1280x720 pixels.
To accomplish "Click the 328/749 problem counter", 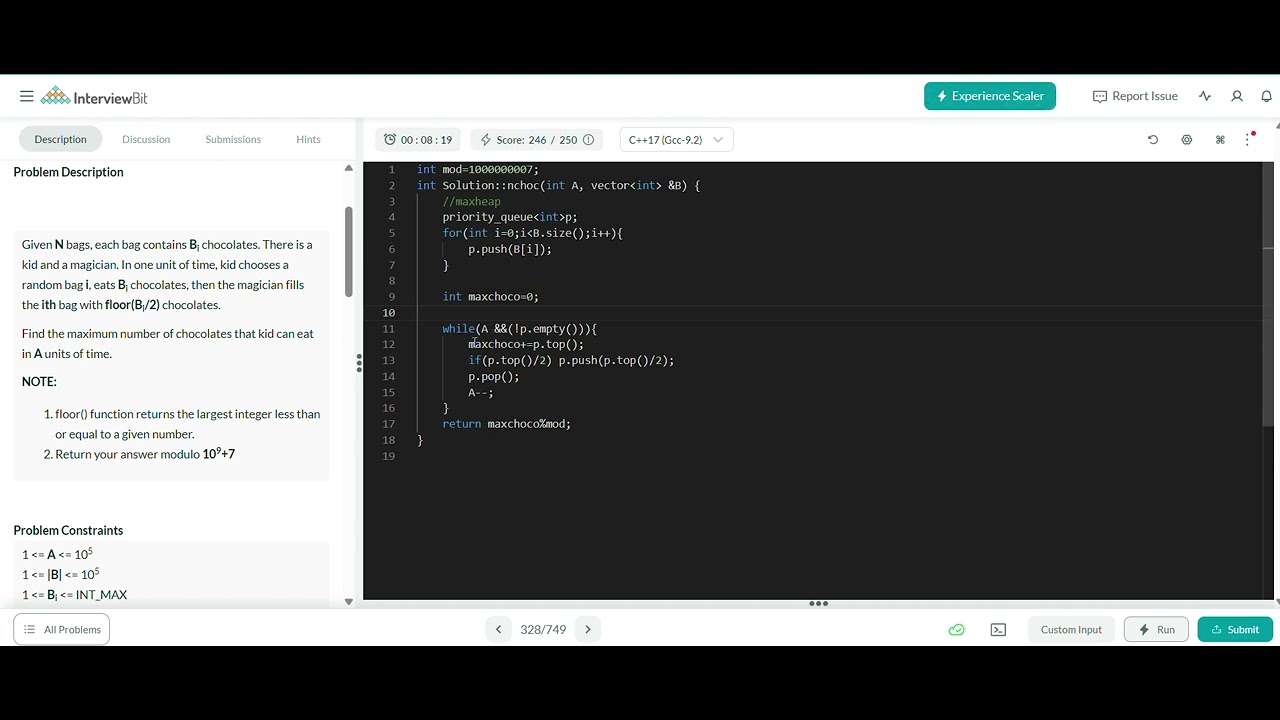I will click(543, 629).
